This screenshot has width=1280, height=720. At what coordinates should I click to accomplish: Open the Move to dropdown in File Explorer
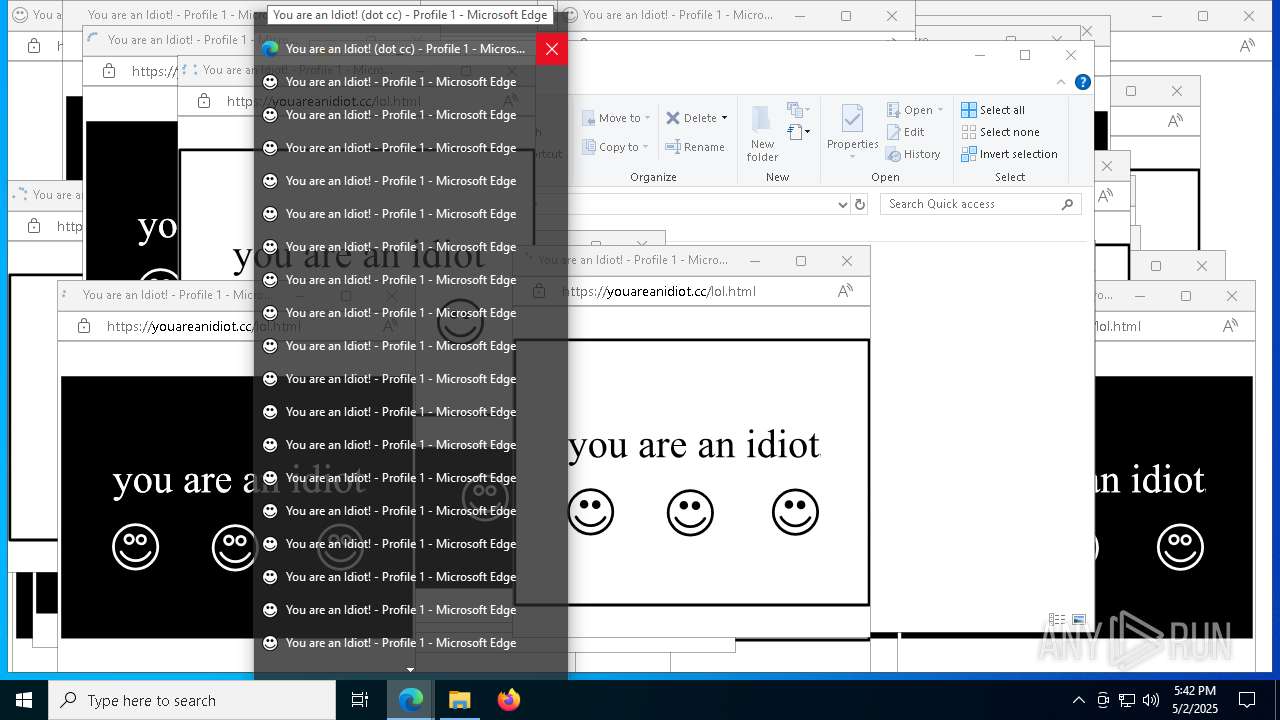click(616, 118)
